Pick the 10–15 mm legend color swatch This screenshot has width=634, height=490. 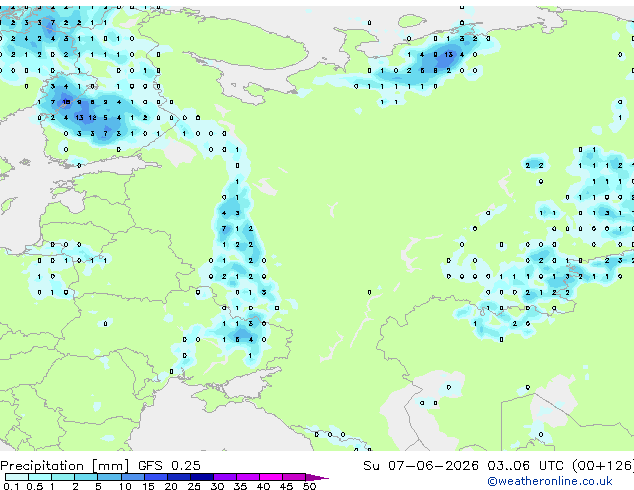point(133,477)
